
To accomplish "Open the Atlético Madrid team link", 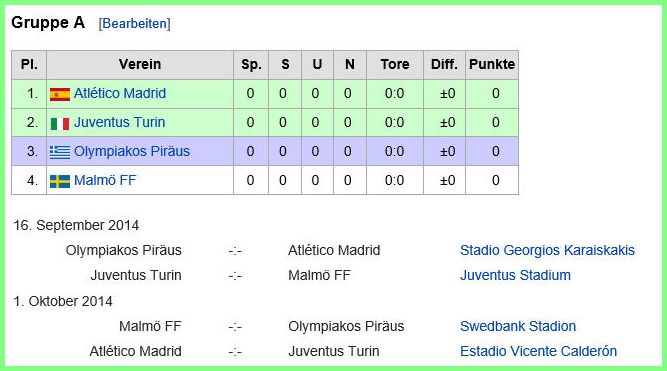I will tap(120, 93).
